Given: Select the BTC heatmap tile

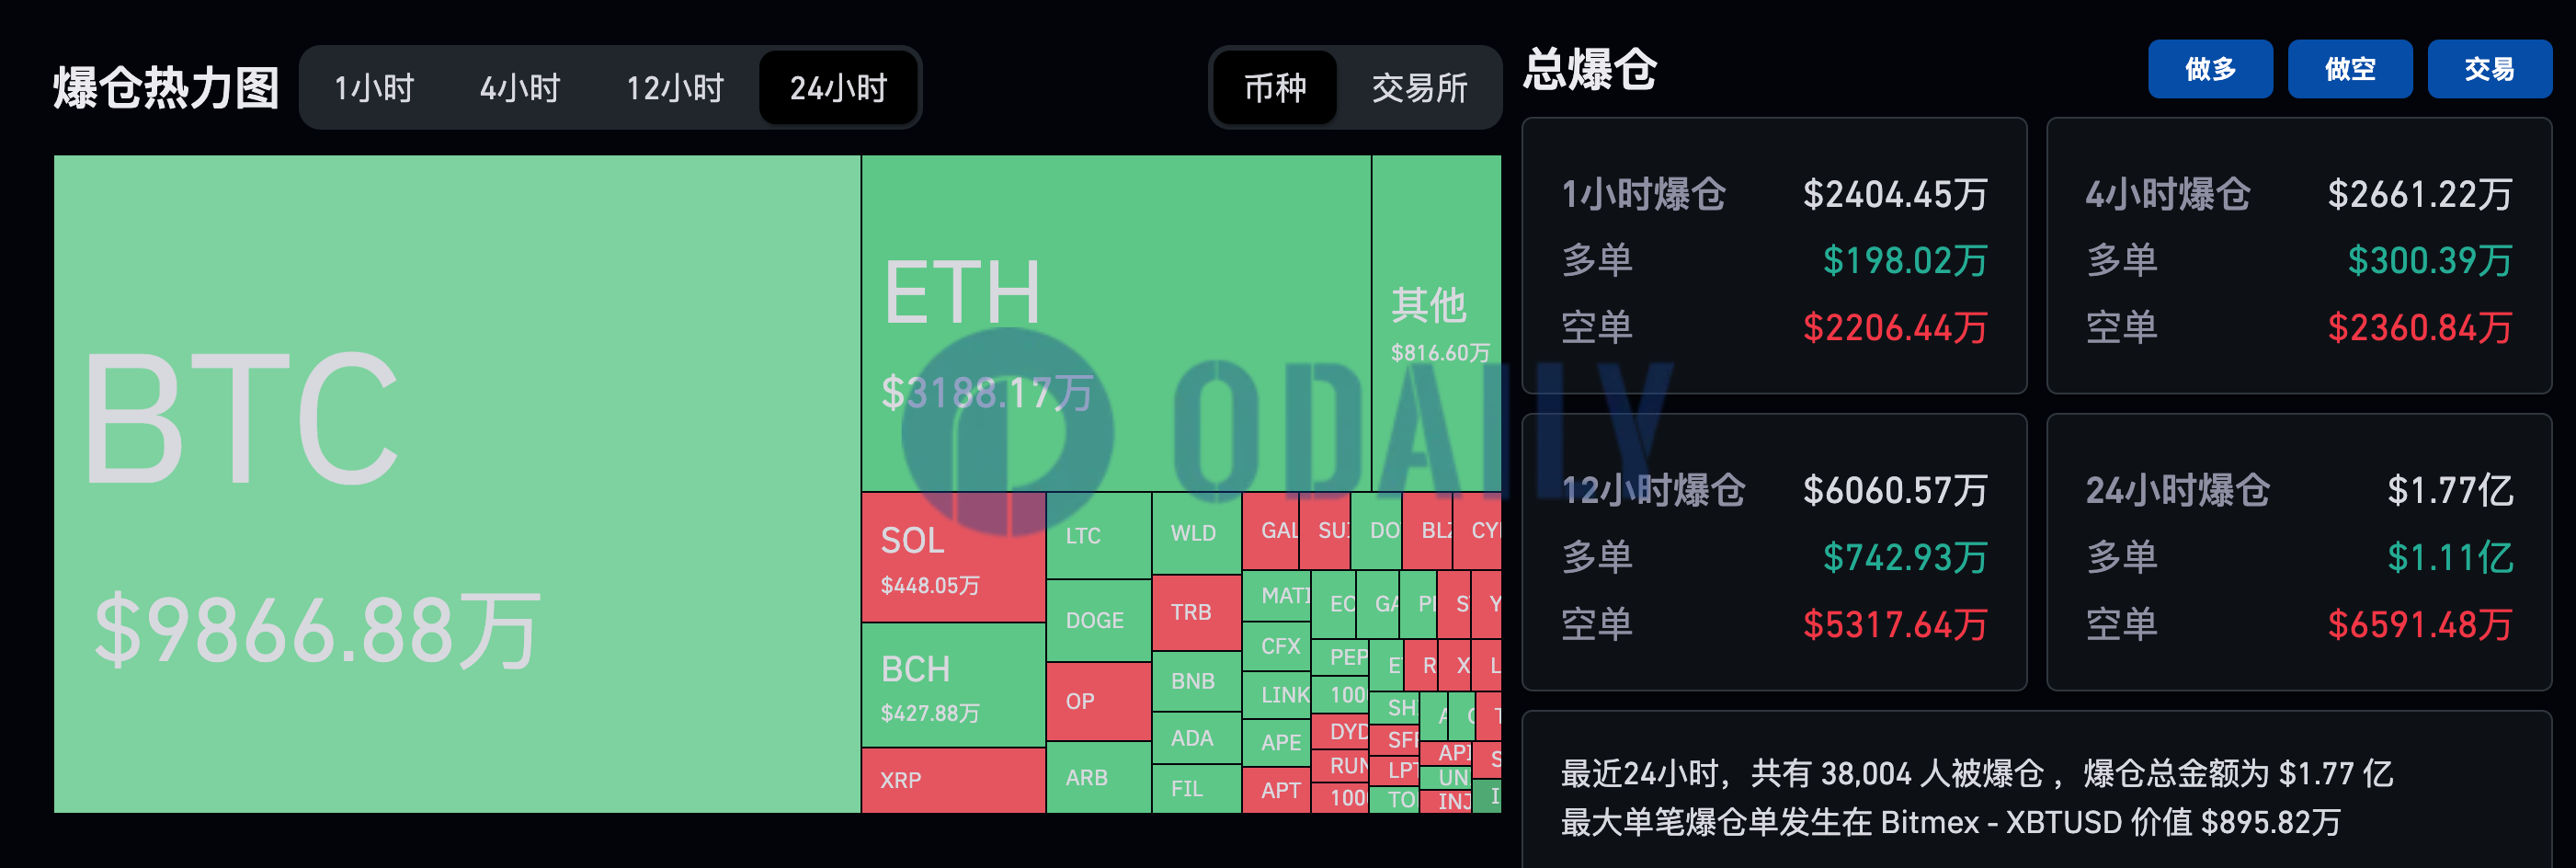Looking at the screenshot, I should pos(457,484).
